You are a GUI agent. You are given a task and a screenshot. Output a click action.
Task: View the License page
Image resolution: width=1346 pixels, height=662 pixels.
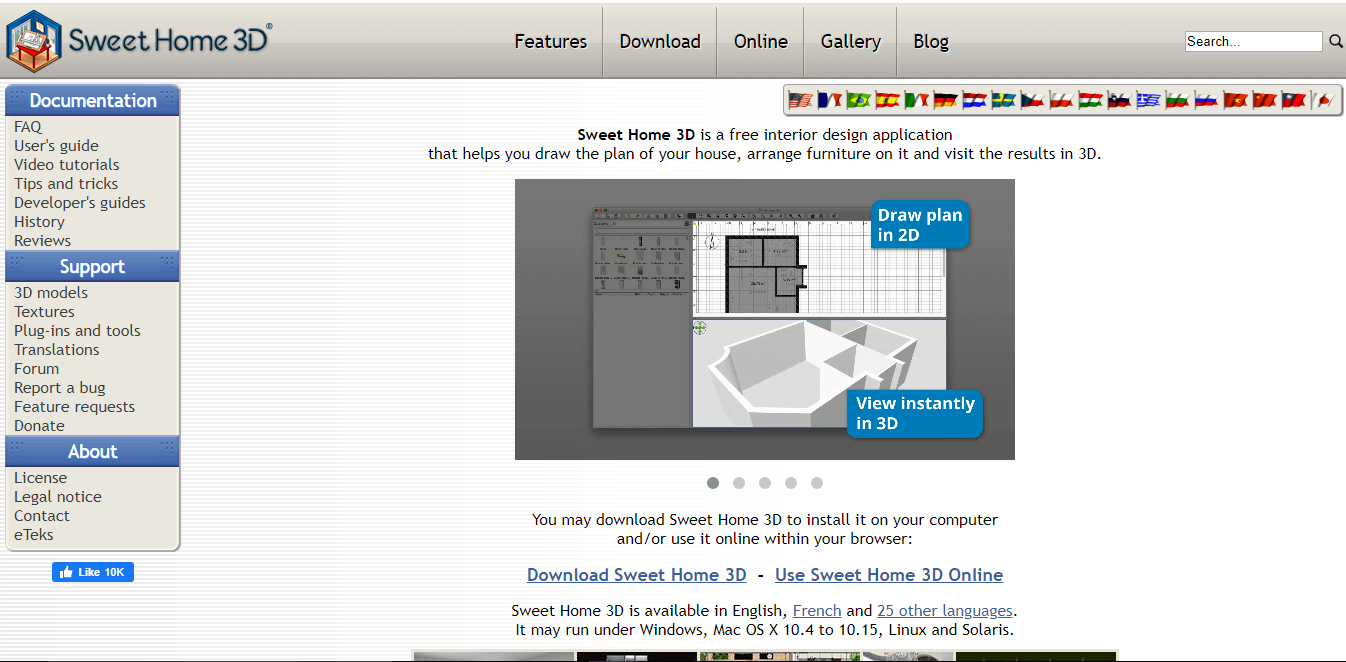click(x=40, y=478)
